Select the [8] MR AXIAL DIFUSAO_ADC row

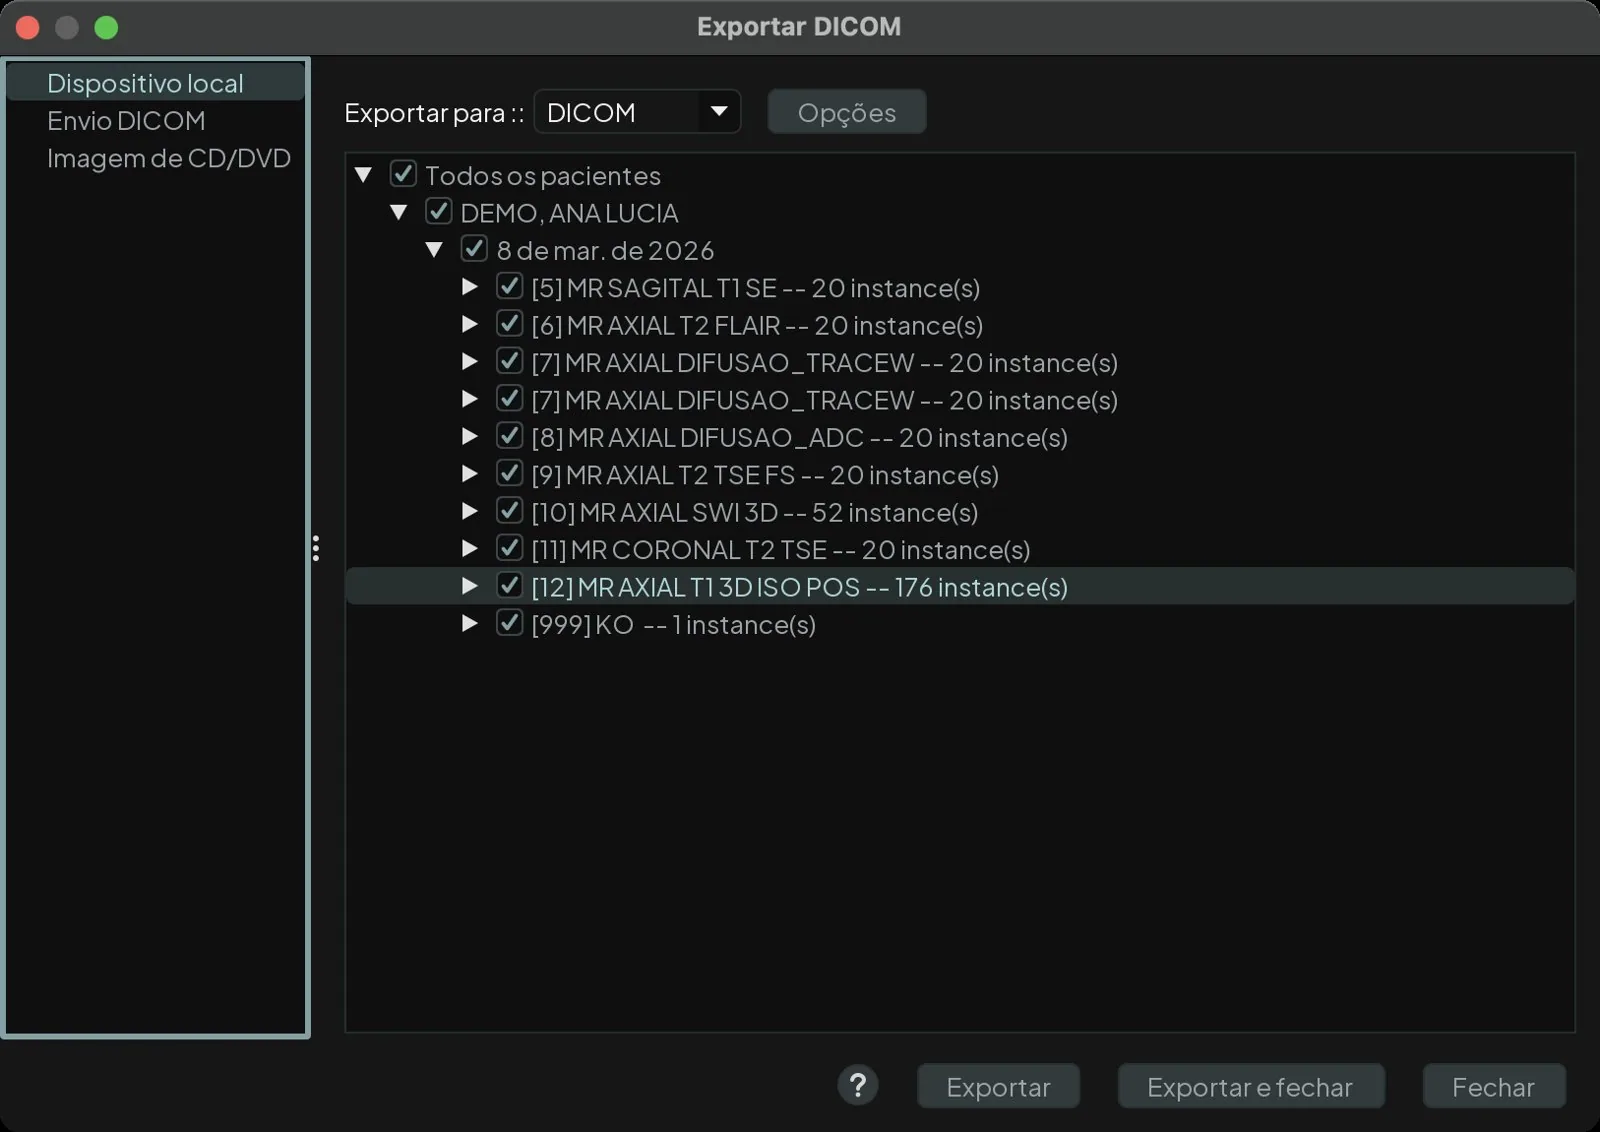(x=960, y=437)
